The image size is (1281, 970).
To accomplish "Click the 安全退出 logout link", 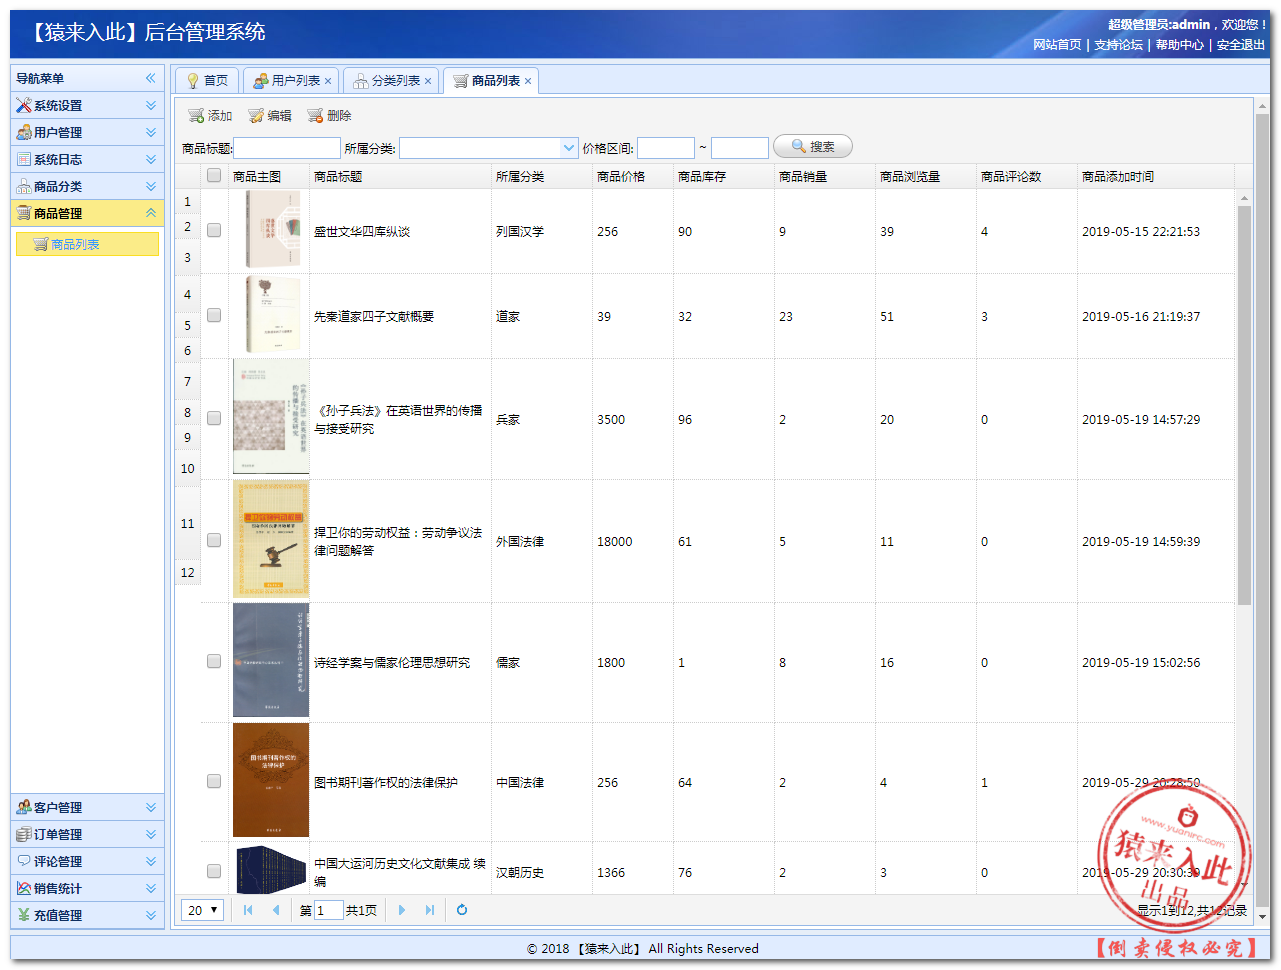I will pyautogui.click(x=1240, y=45).
